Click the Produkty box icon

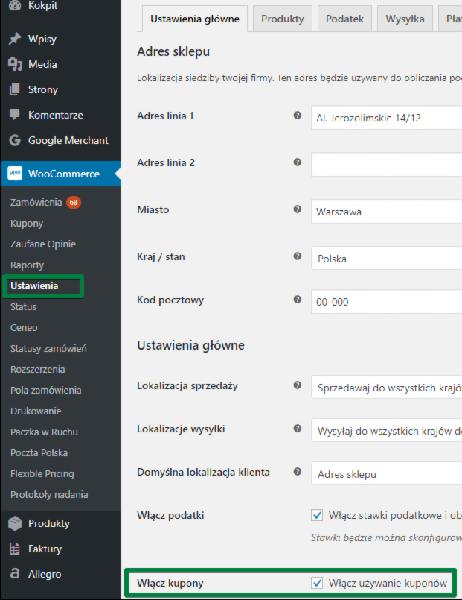point(15,523)
